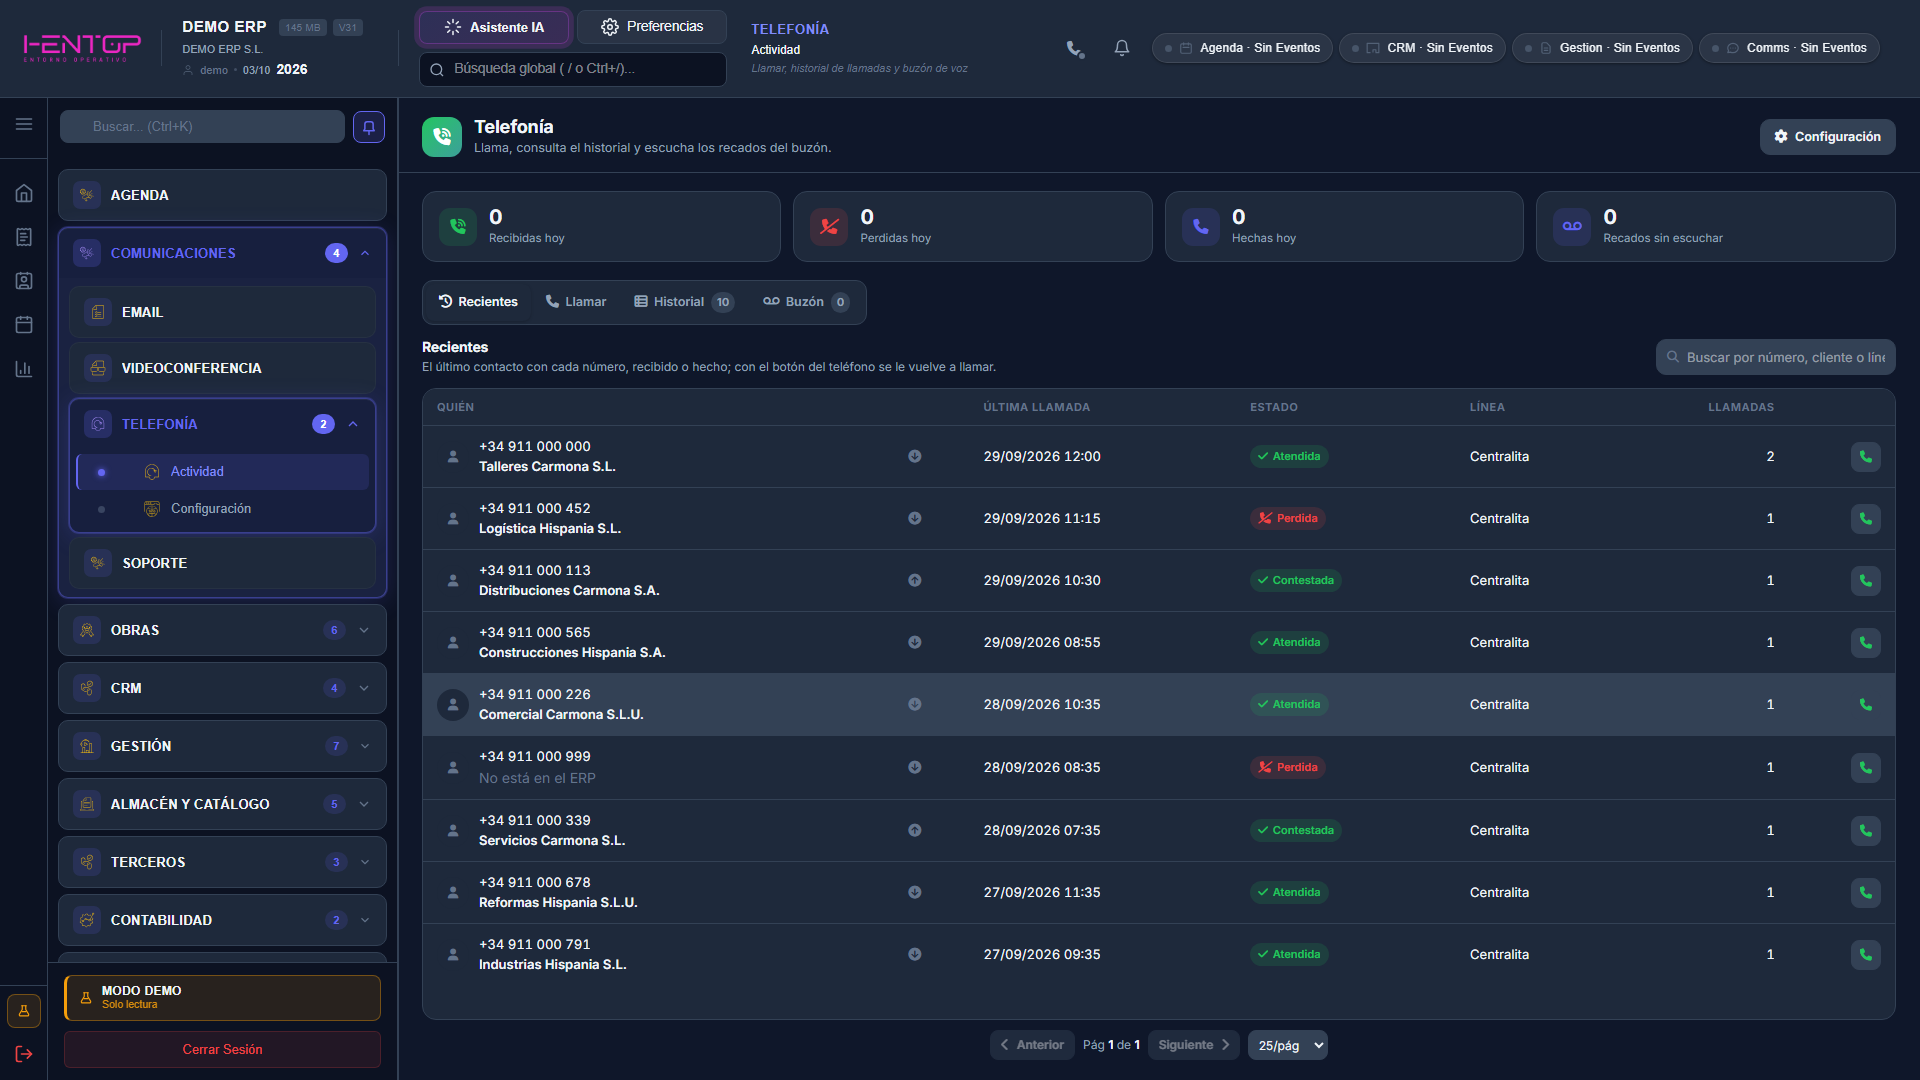Open the bar chart statistics icon in rail
This screenshot has width=1920, height=1080.
click(24, 369)
